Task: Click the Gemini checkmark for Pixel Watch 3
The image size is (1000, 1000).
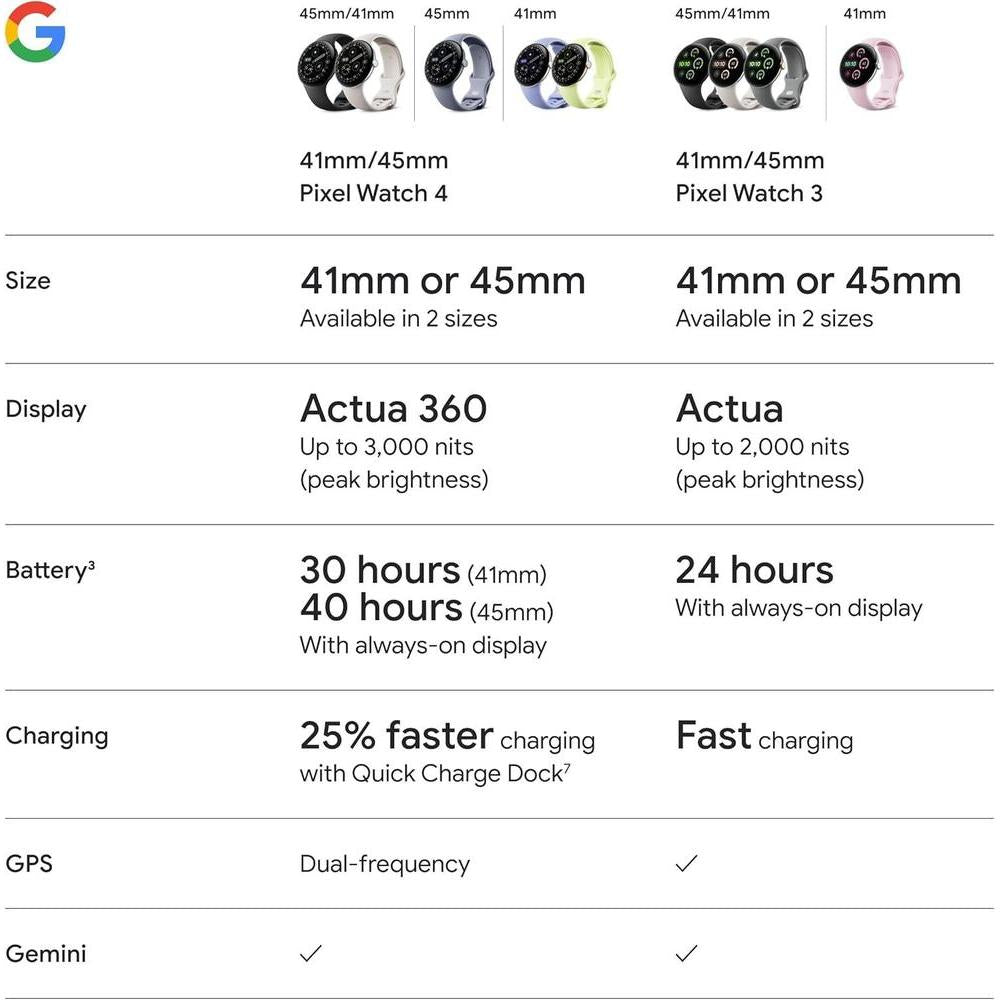Action: coord(686,953)
